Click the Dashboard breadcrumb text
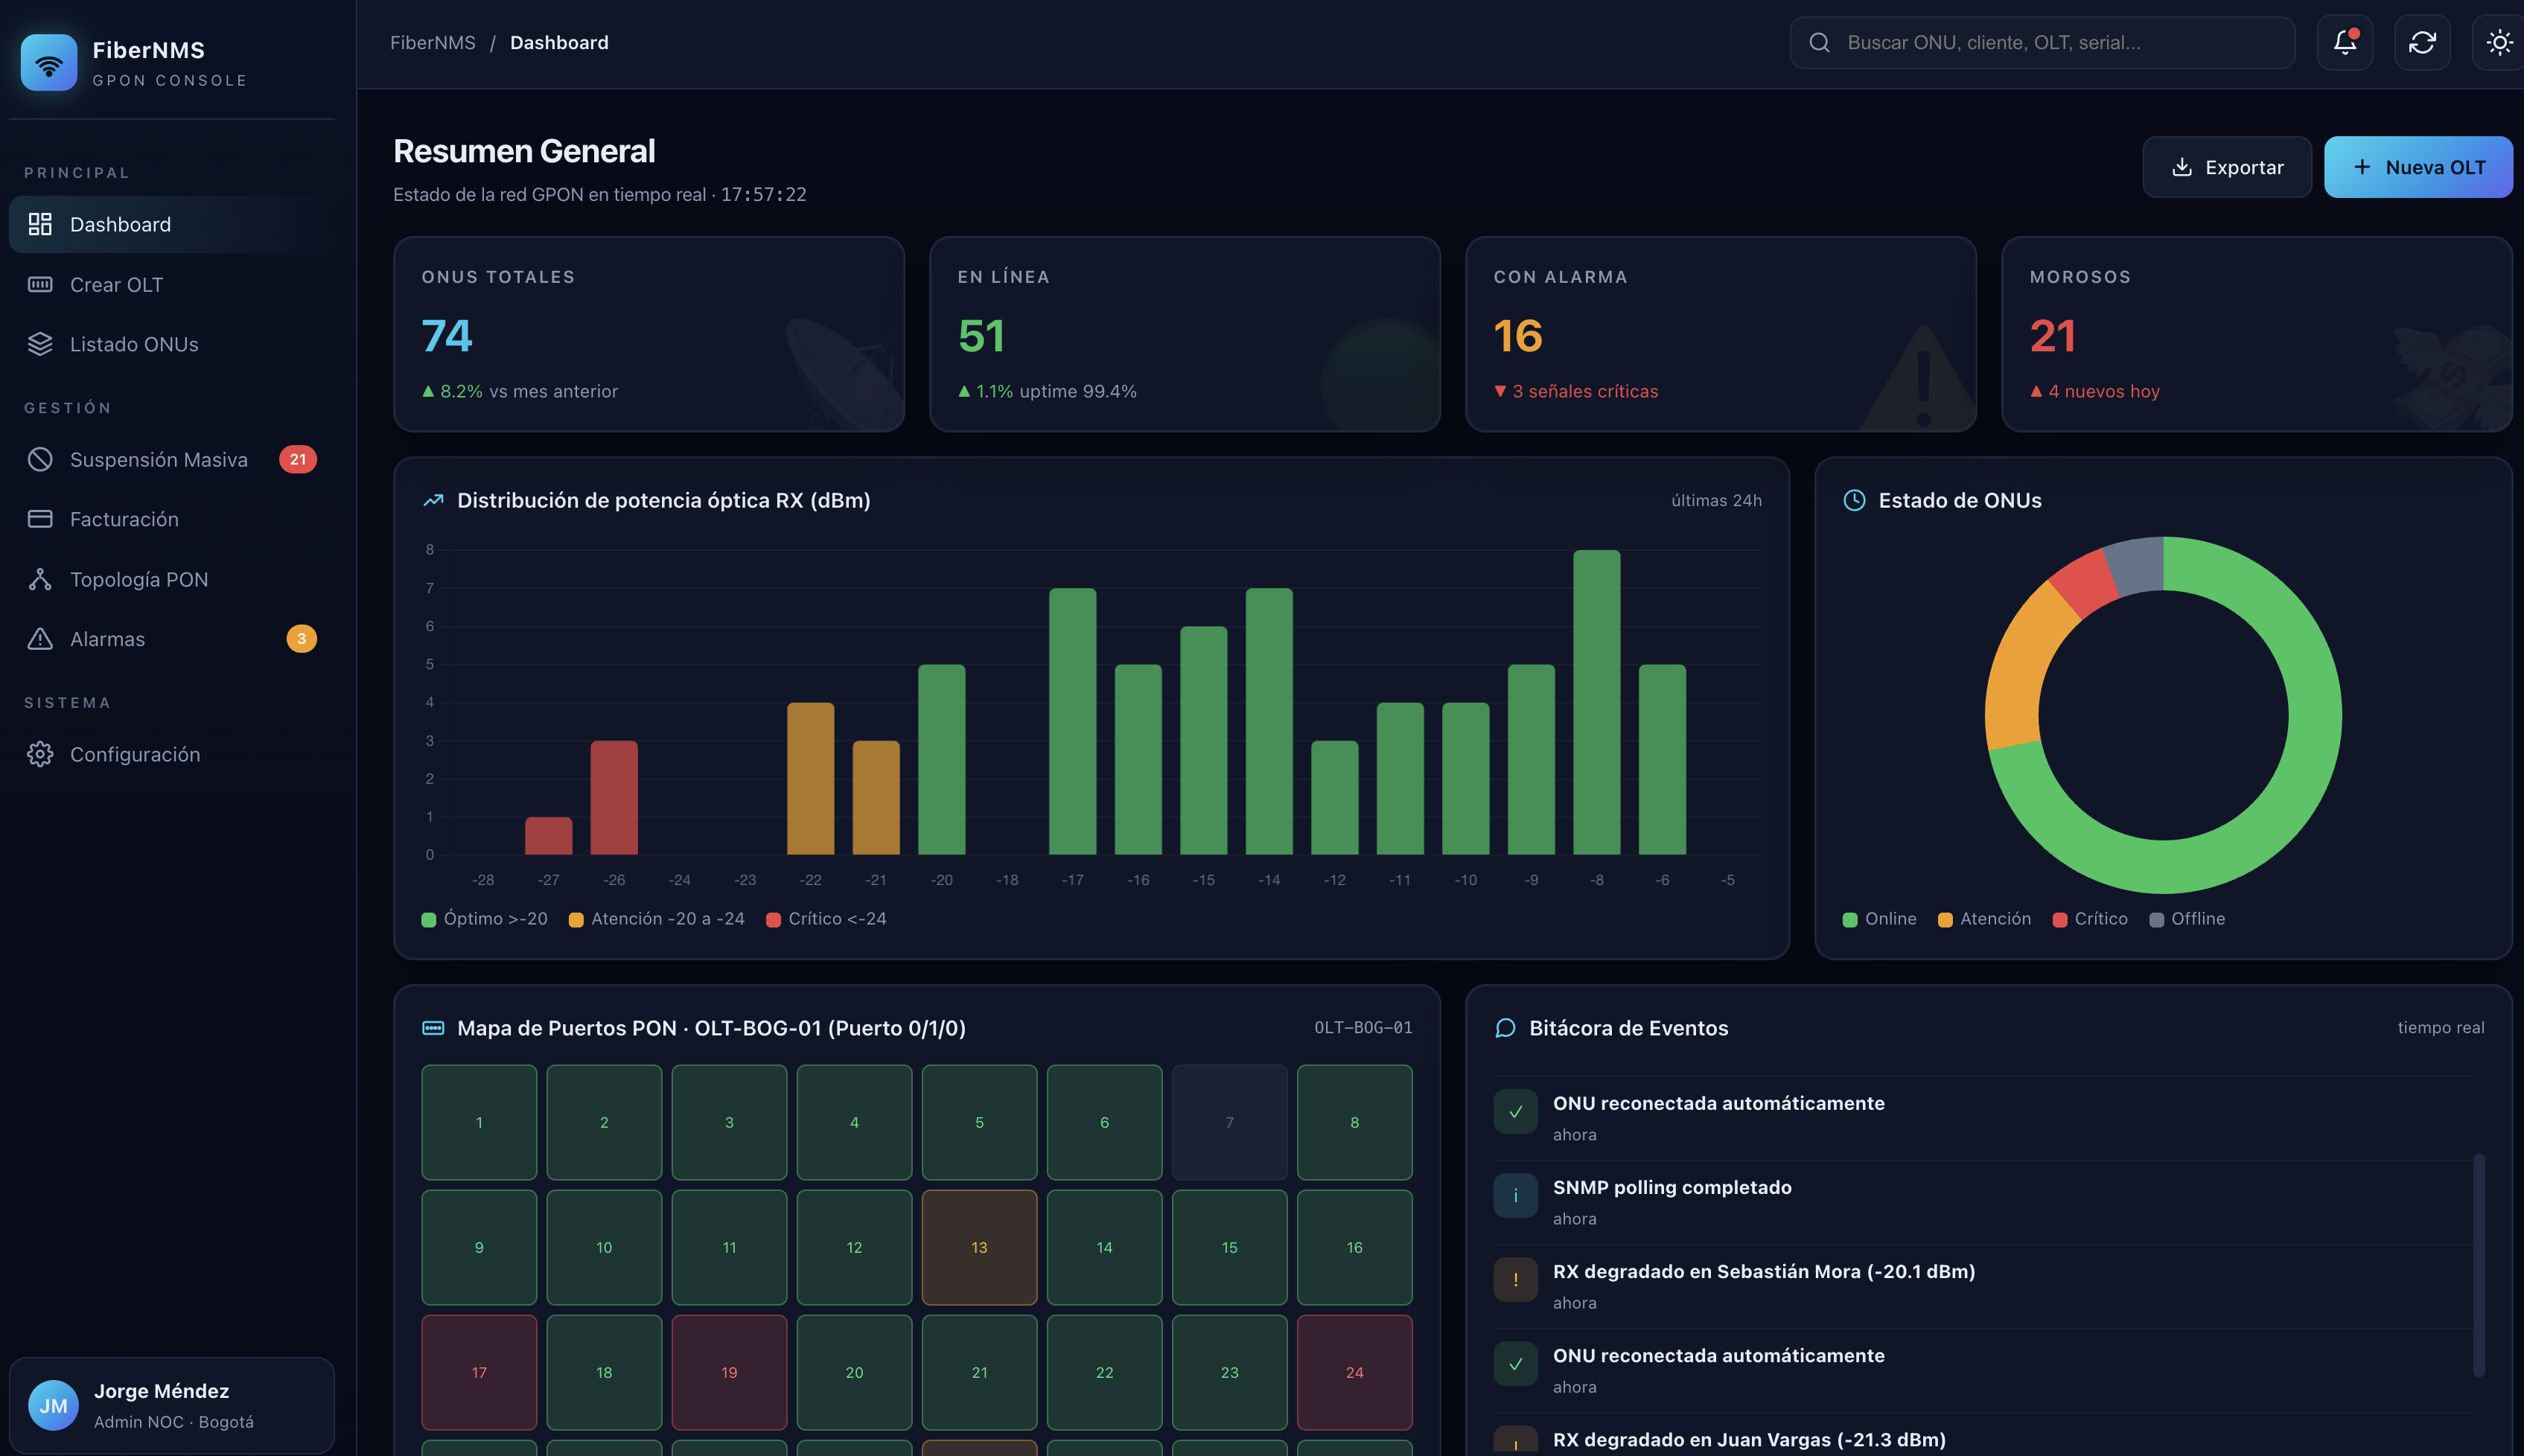2524x1456 pixels. (559, 42)
